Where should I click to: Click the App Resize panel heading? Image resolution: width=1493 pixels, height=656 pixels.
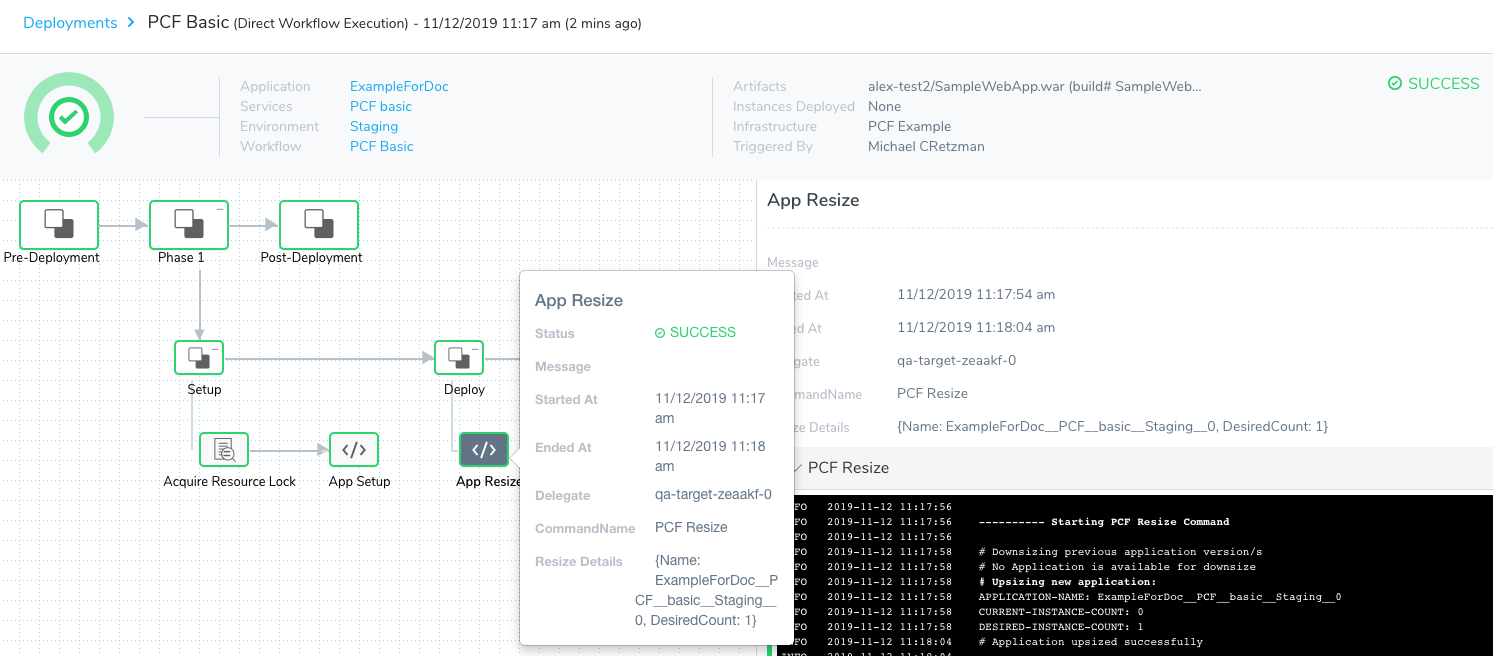[x=813, y=200]
